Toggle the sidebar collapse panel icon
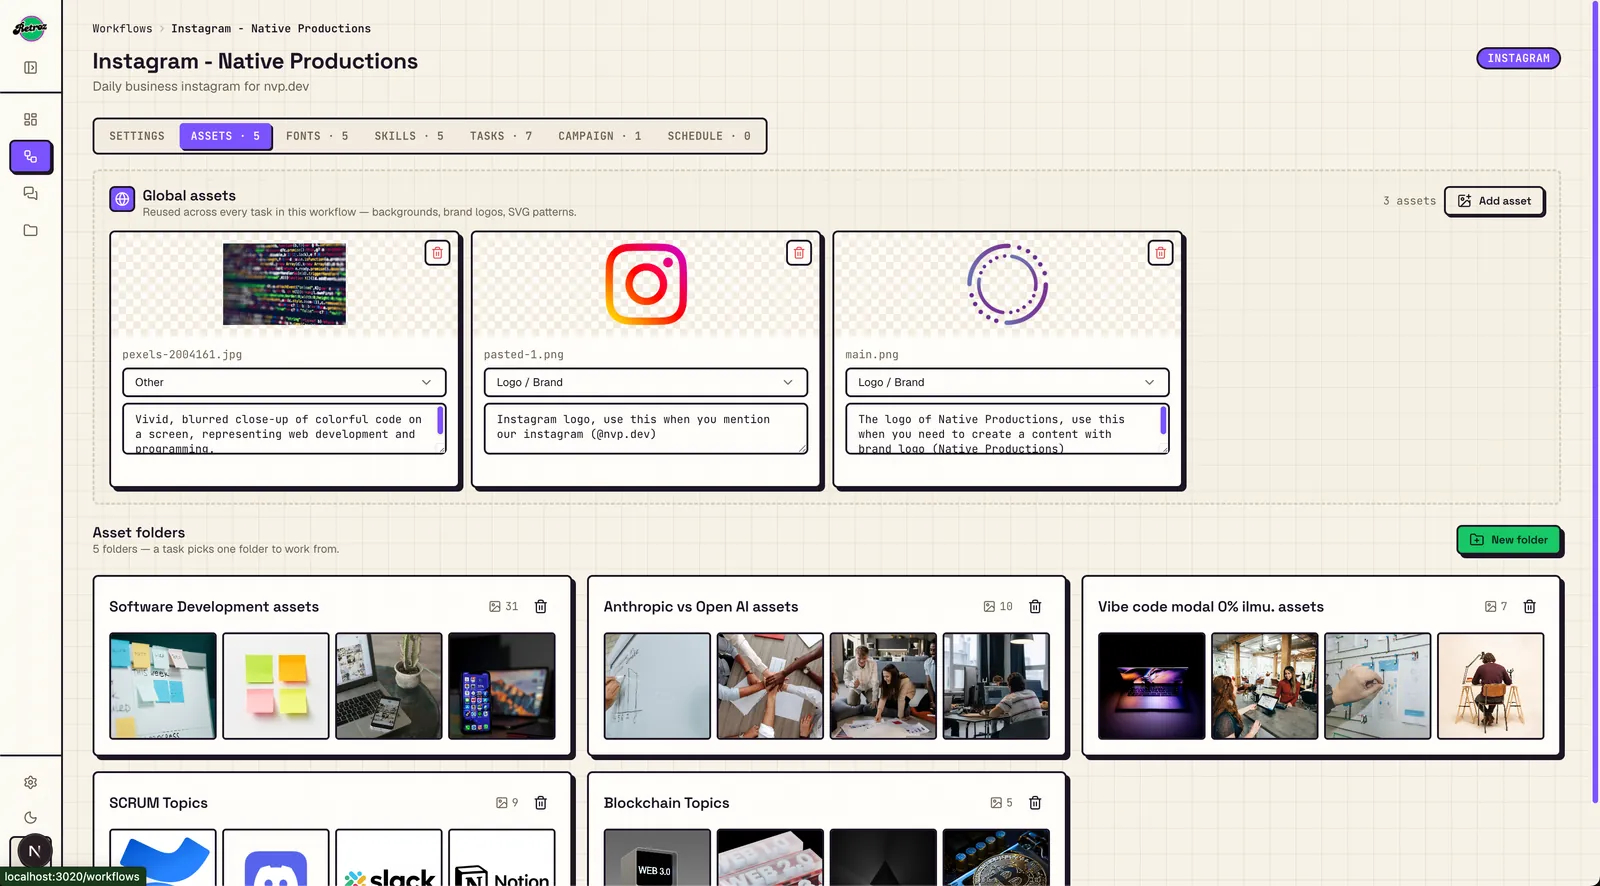 pyautogui.click(x=30, y=68)
